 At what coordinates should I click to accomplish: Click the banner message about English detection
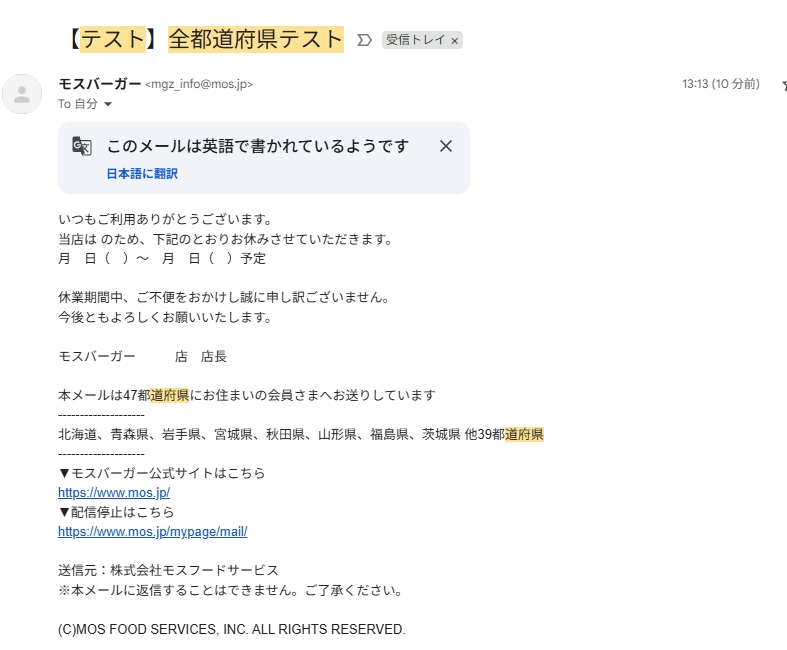[x=258, y=146]
